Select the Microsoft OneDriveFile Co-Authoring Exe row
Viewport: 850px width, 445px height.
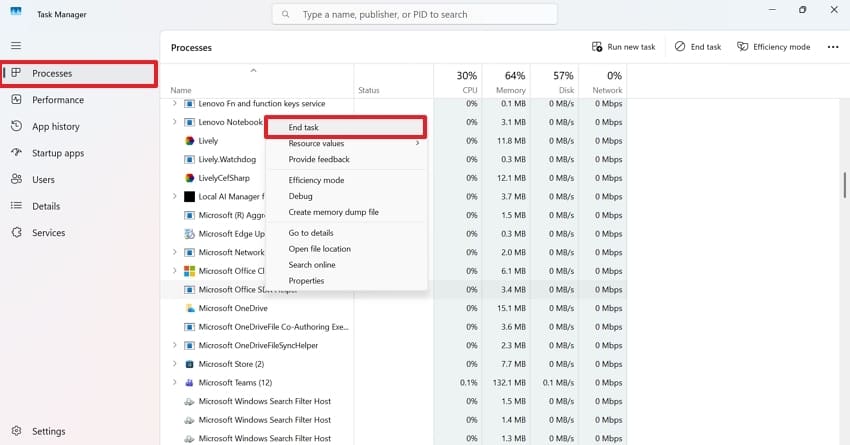tap(394, 327)
